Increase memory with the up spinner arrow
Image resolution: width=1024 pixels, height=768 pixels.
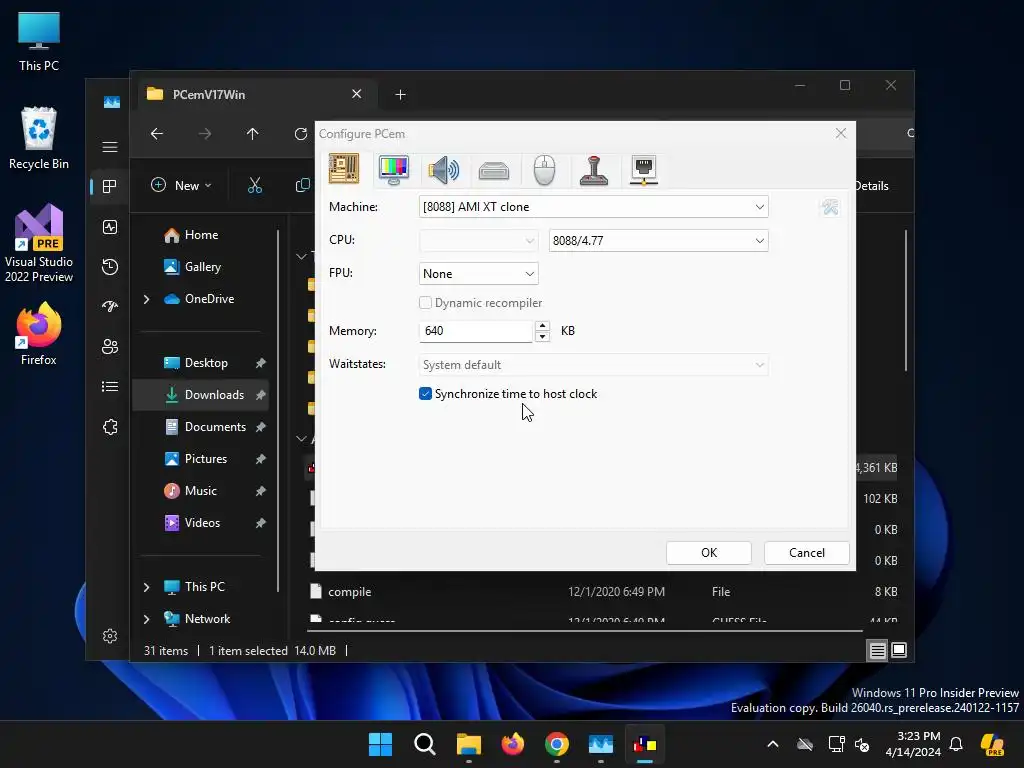[542, 325]
